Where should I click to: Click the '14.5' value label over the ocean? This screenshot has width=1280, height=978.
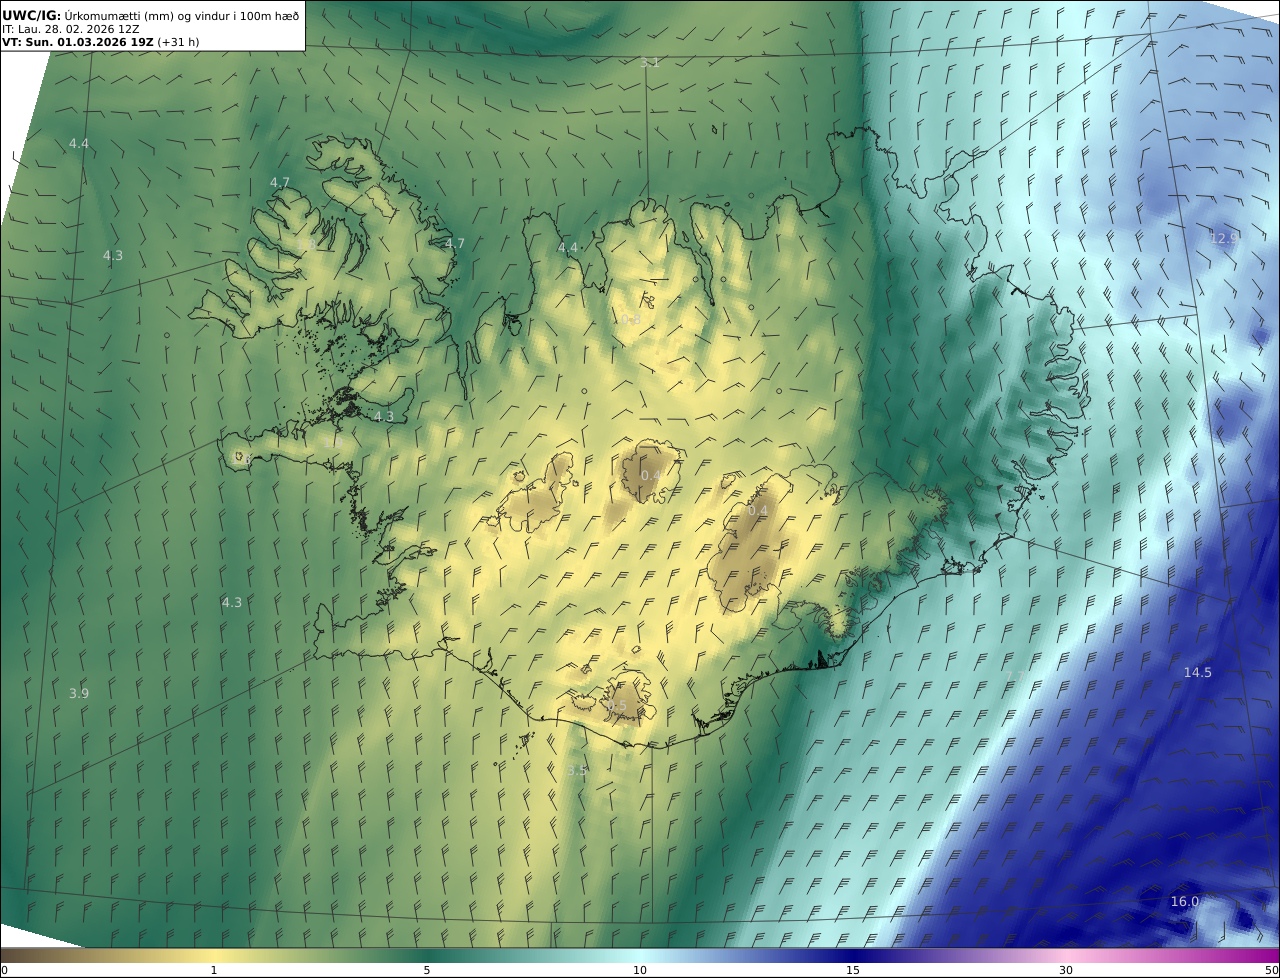(1197, 672)
